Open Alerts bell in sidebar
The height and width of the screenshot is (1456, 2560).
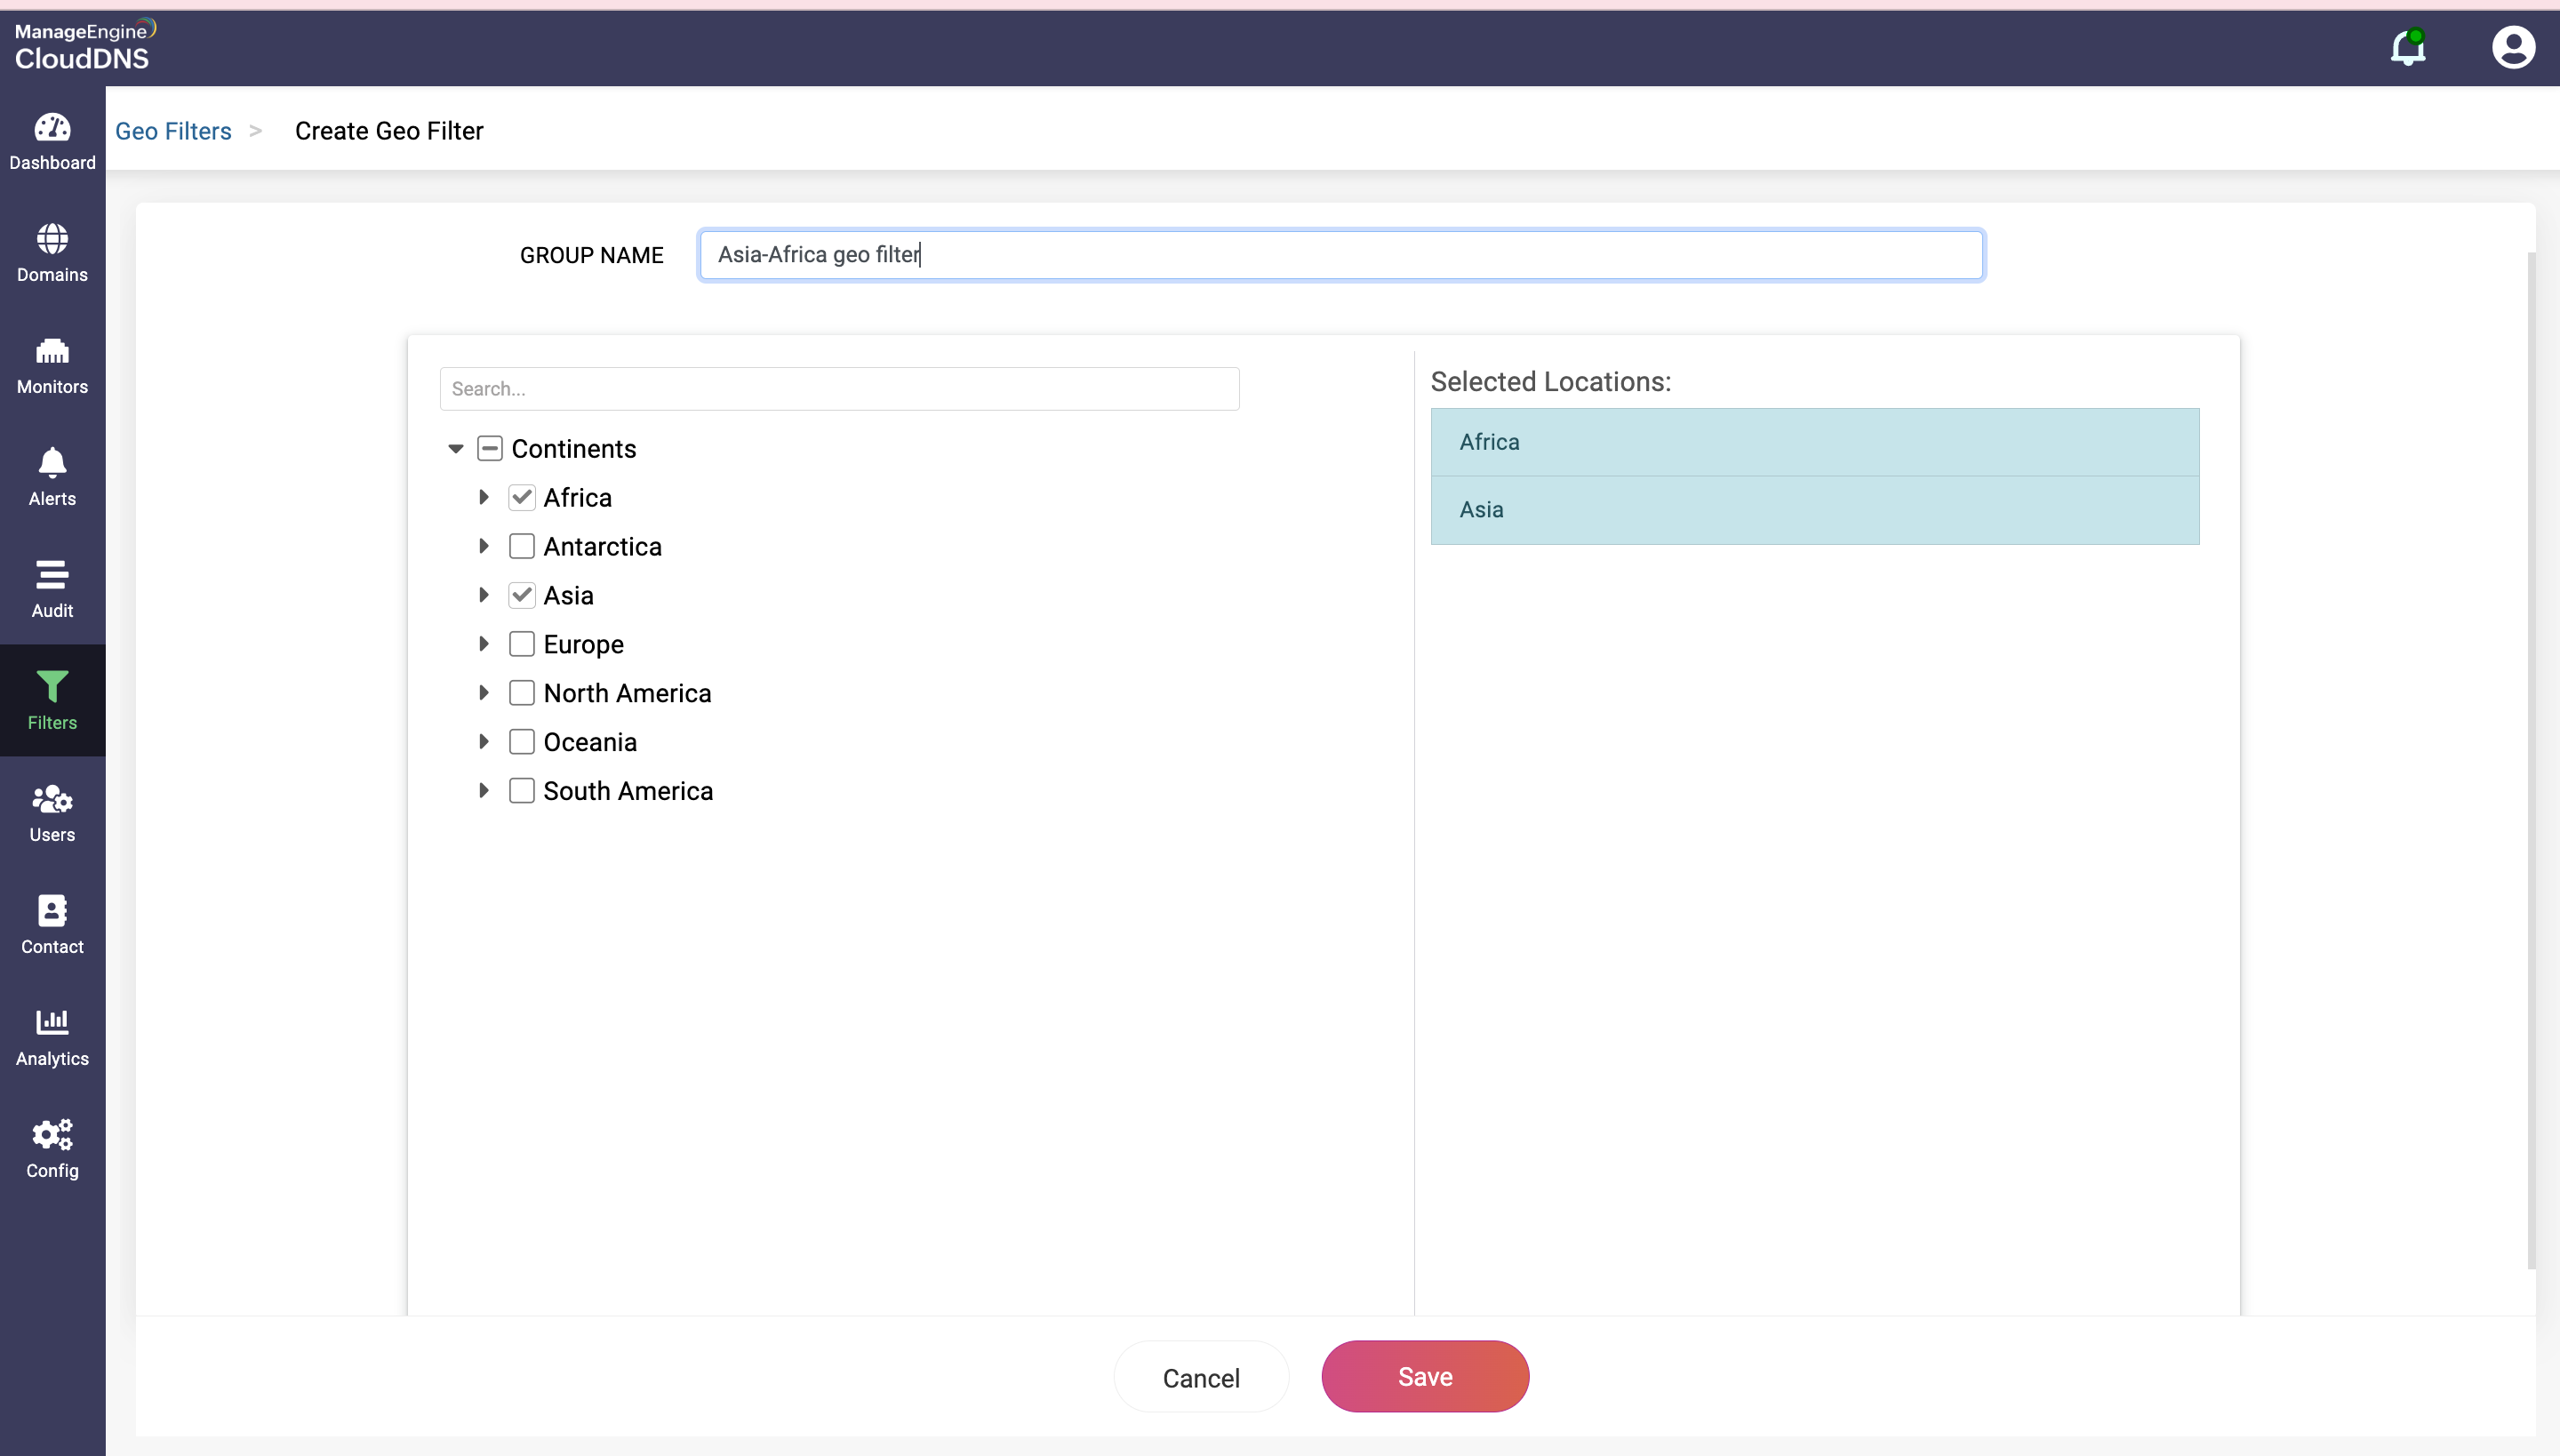[52, 464]
